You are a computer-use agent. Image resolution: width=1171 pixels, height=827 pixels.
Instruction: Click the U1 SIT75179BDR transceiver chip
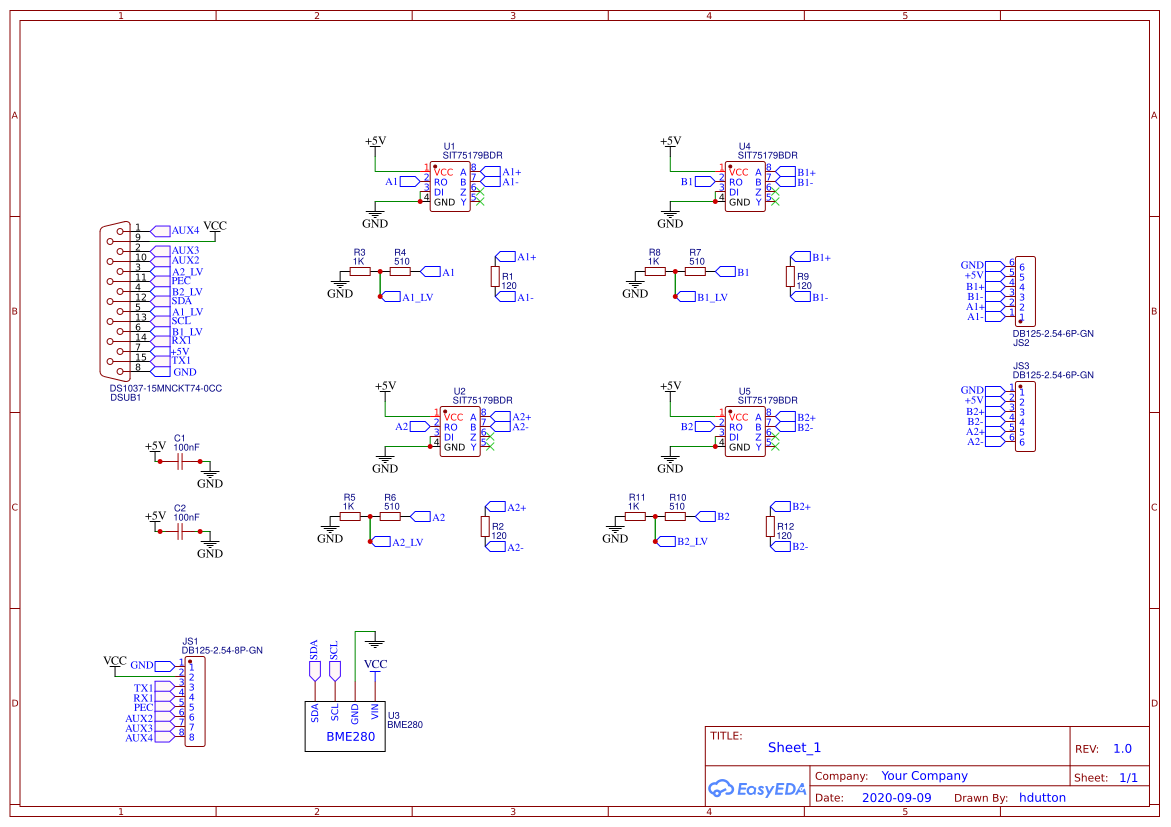coord(450,187)
